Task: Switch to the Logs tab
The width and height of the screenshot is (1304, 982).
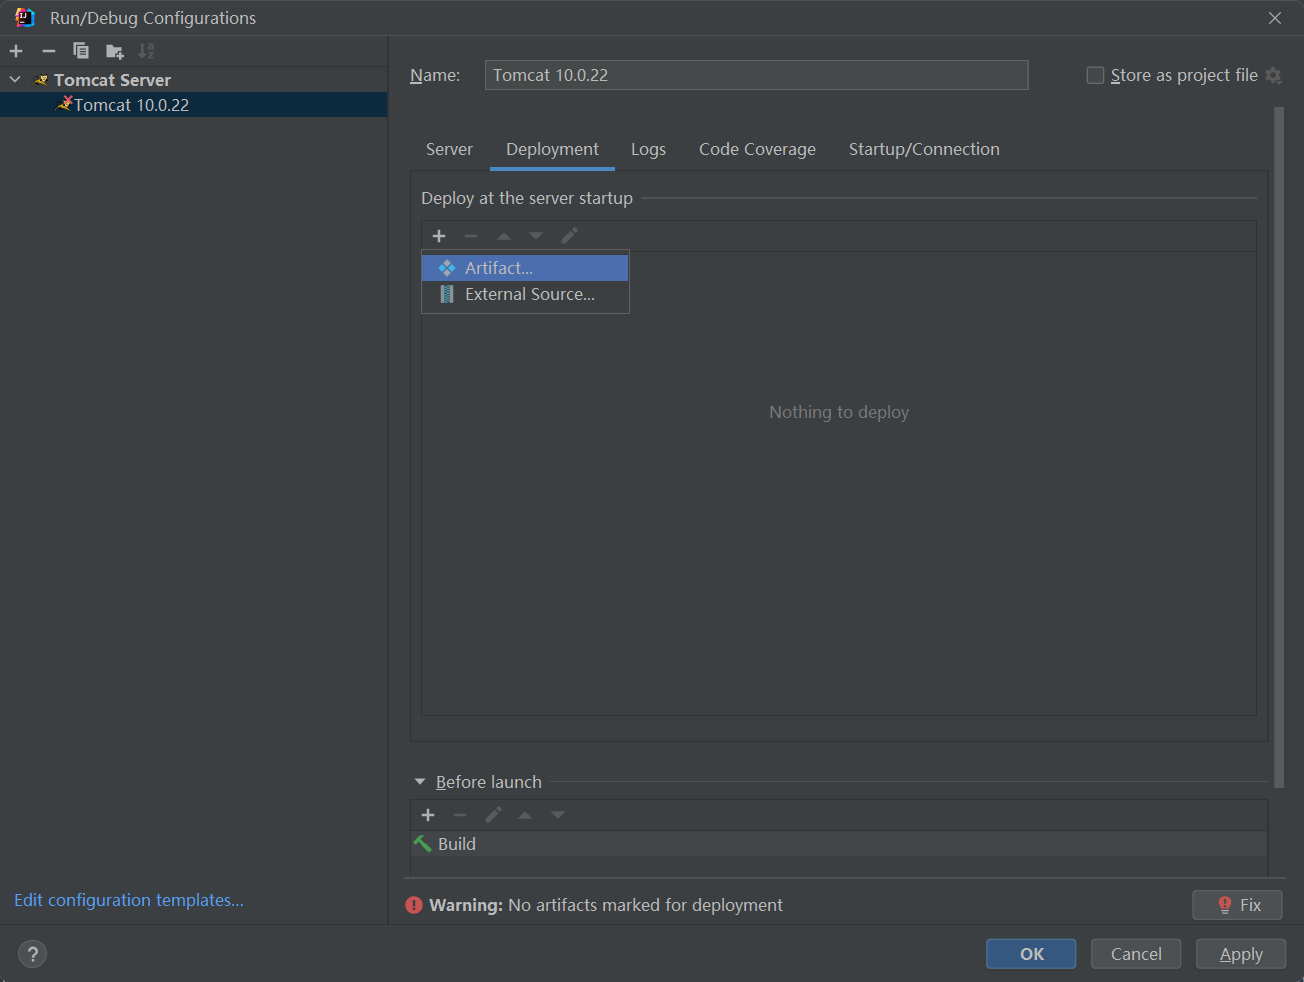Action: point(648,149)
